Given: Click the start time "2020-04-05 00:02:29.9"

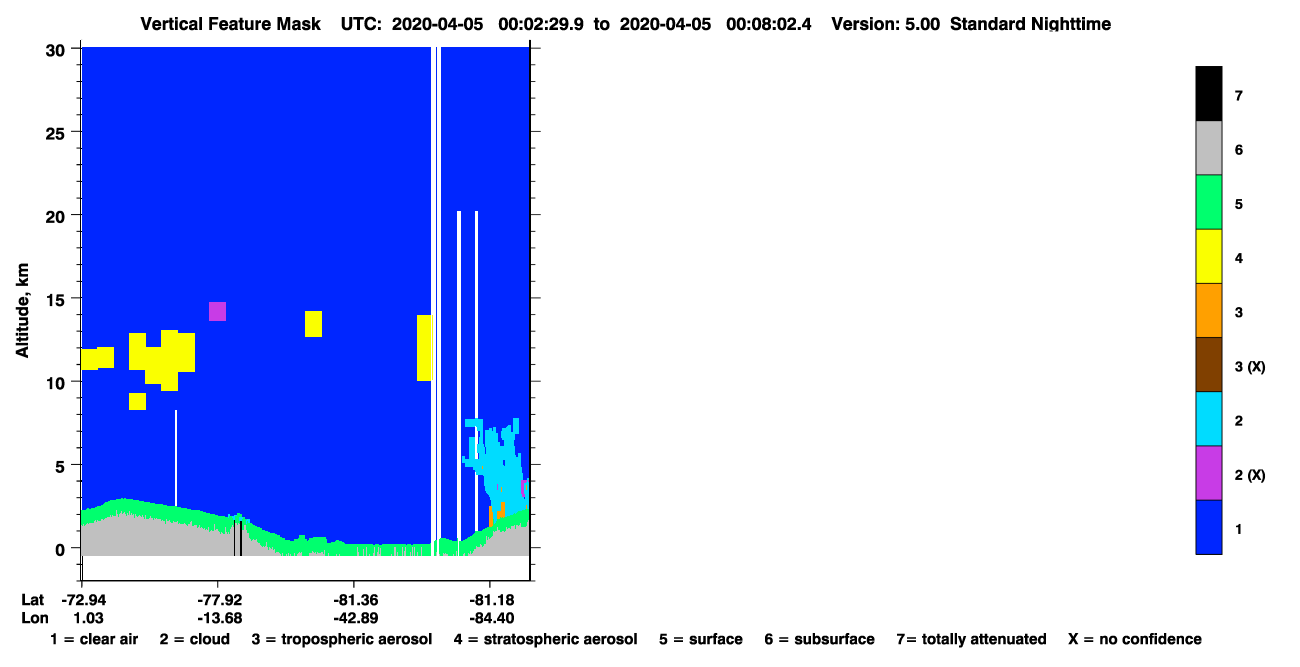Looking at the screenshot, I should pos(486,23).
